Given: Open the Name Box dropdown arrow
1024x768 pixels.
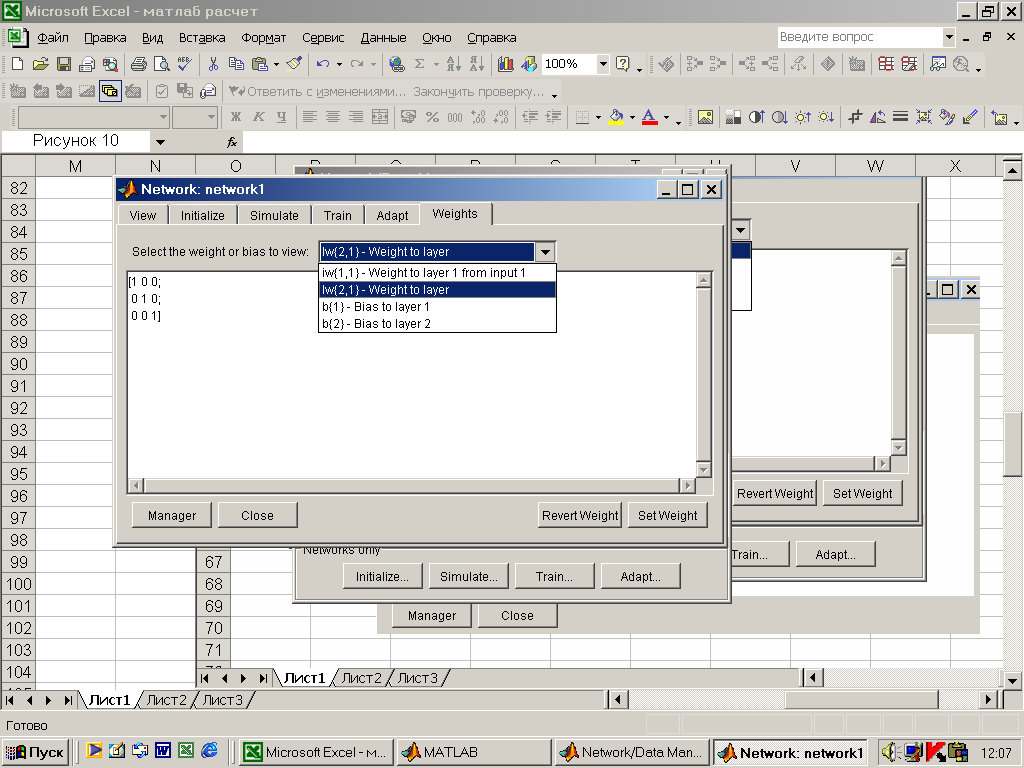Looking at the screenshot, I should coord(160,142).
